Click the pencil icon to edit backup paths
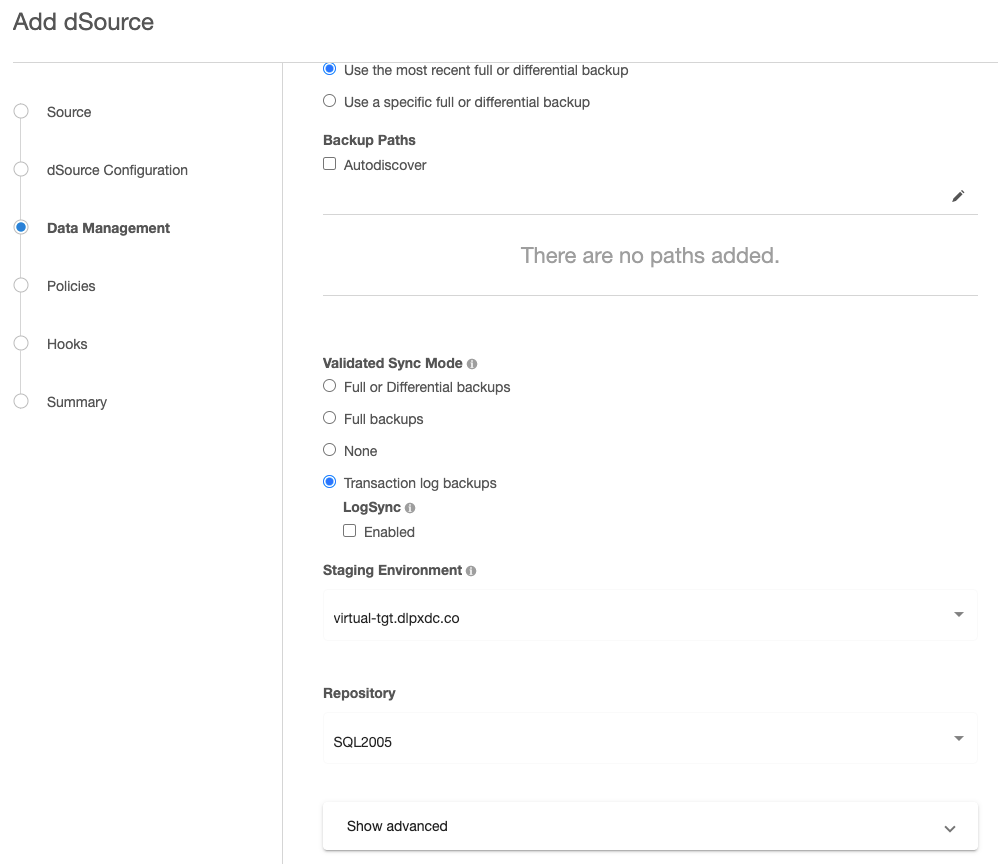The image size is (998, 864). 958,196
